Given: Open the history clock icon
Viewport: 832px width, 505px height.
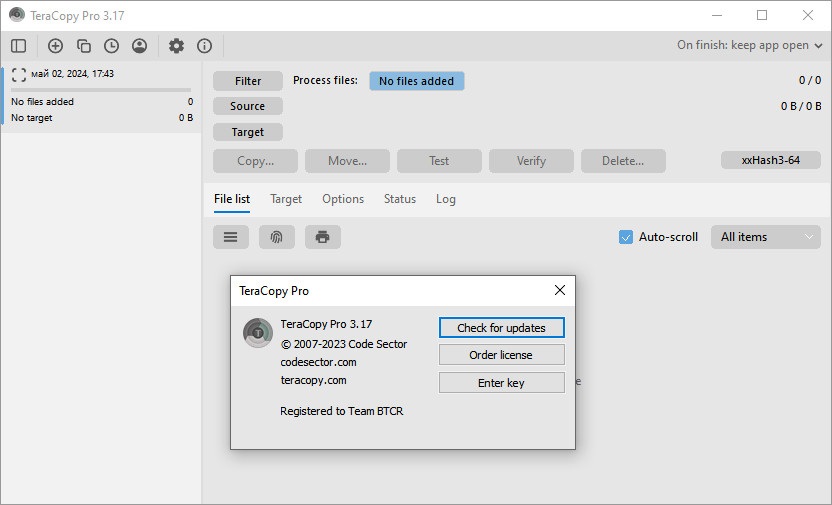Looking at the screenshot, I should 111,46.
